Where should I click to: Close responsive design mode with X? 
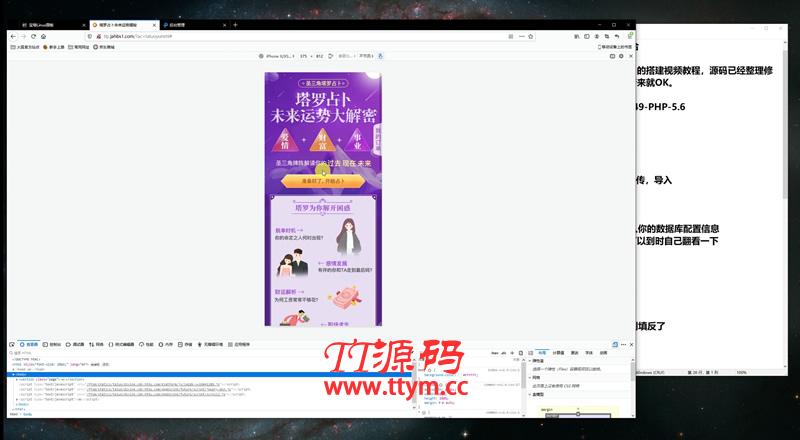(x=631, y=56)
